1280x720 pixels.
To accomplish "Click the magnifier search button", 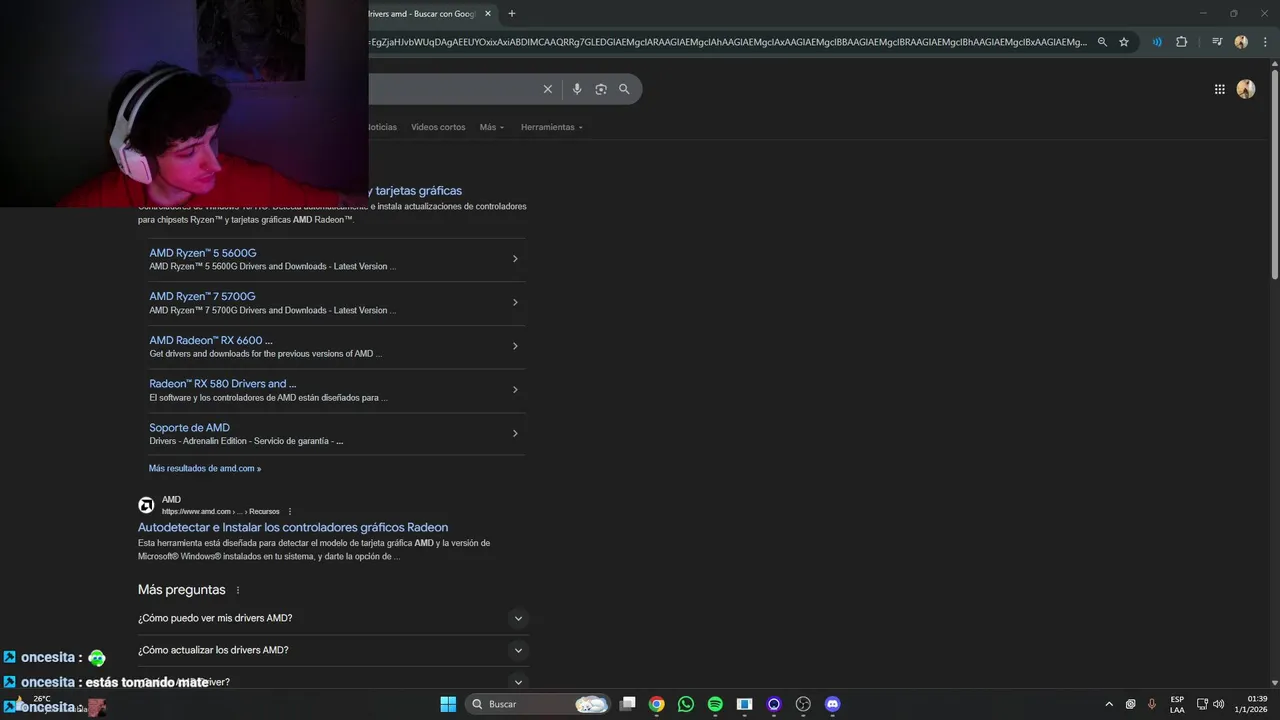I will click(x=624, y=89).
